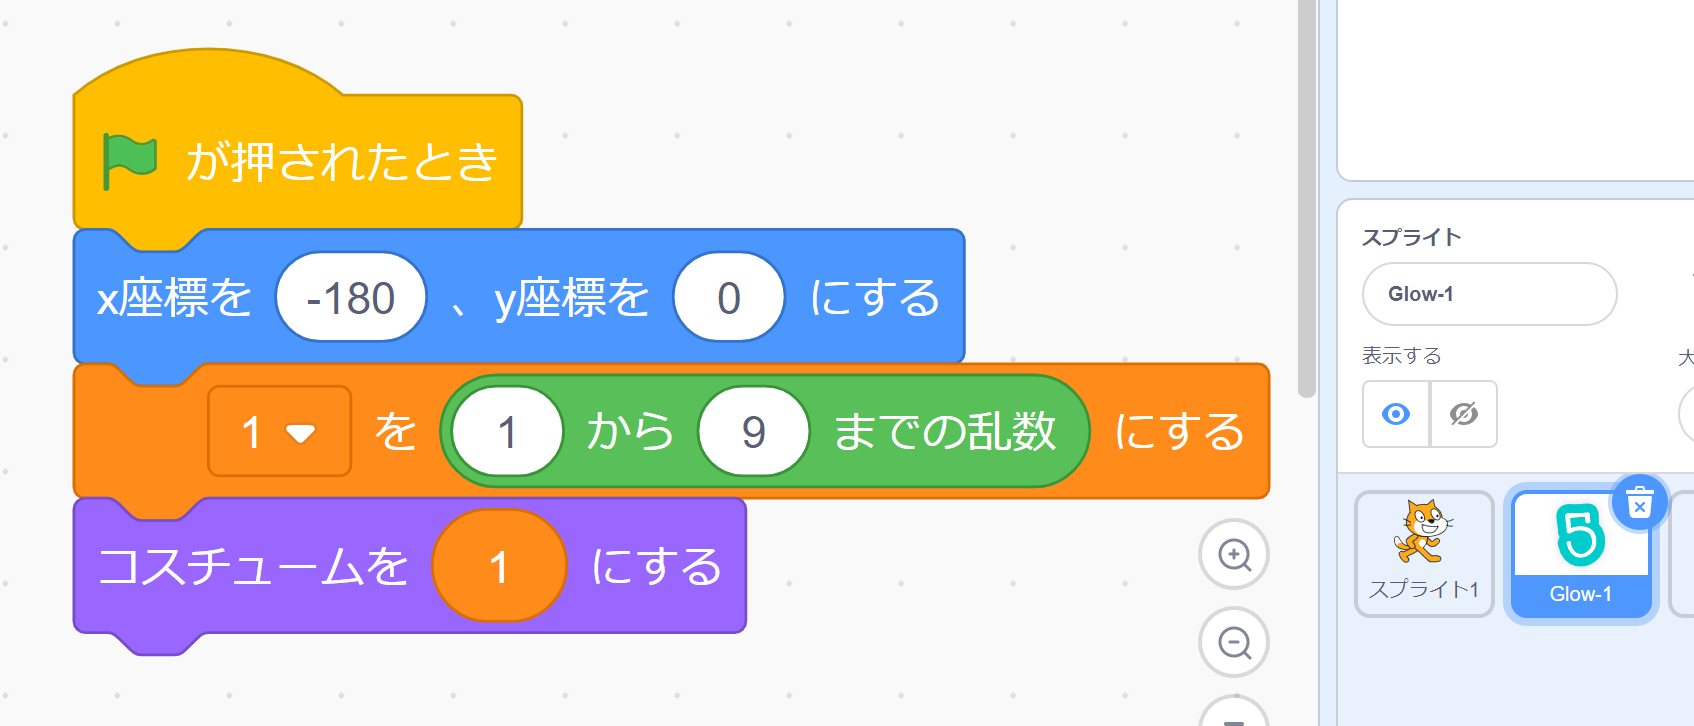This screenshot has width=1694, height=726.
Task: Show the sprite using the eye button
Action: click(x=1396, y=414)
